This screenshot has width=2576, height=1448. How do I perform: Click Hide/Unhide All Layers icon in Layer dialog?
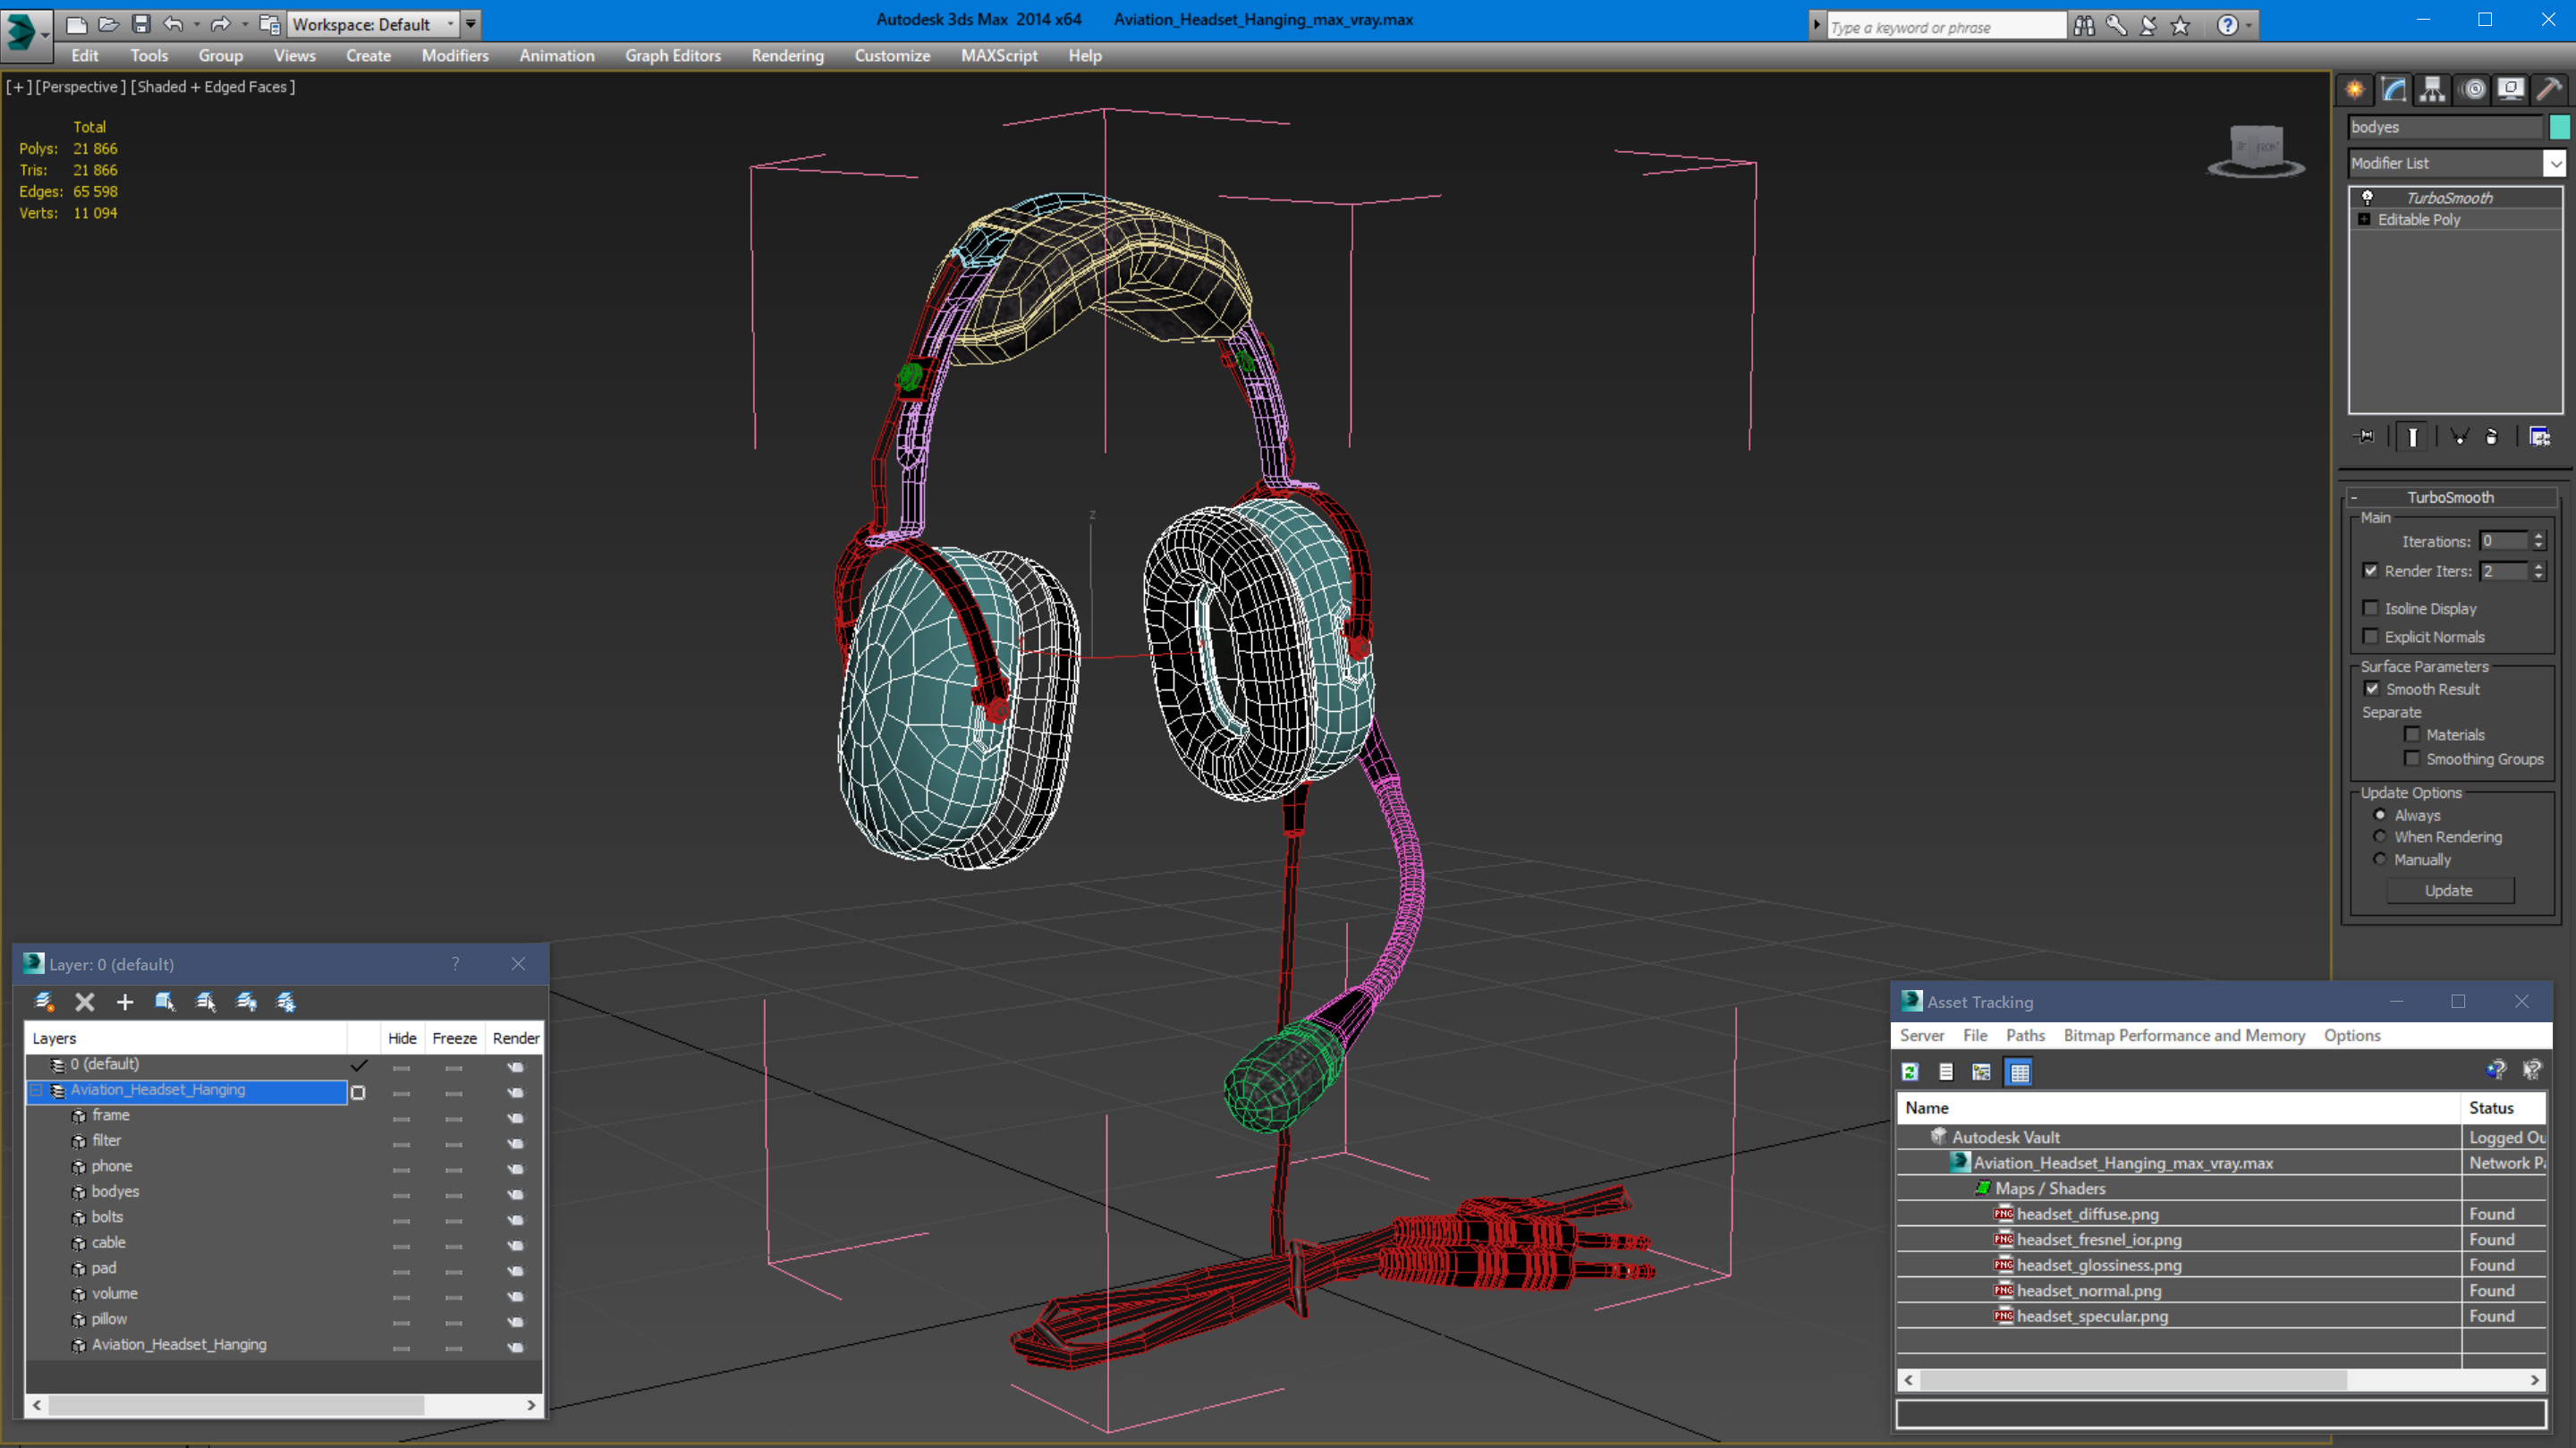246,1001
